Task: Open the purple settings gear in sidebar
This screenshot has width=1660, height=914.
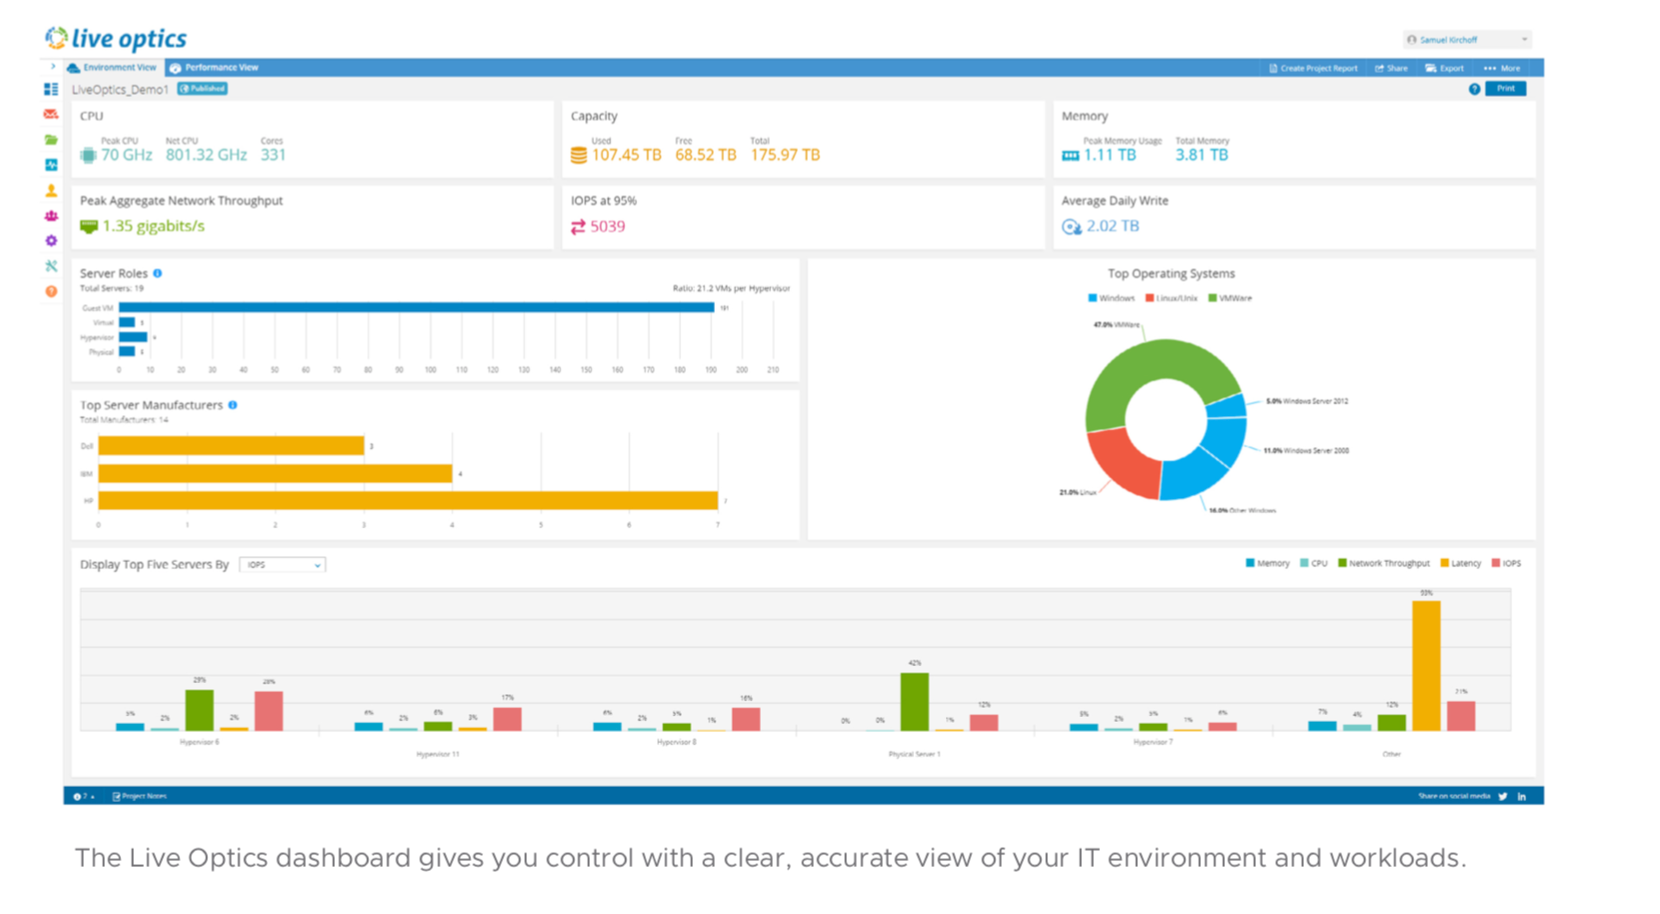Action: click(x=51, y=241)
